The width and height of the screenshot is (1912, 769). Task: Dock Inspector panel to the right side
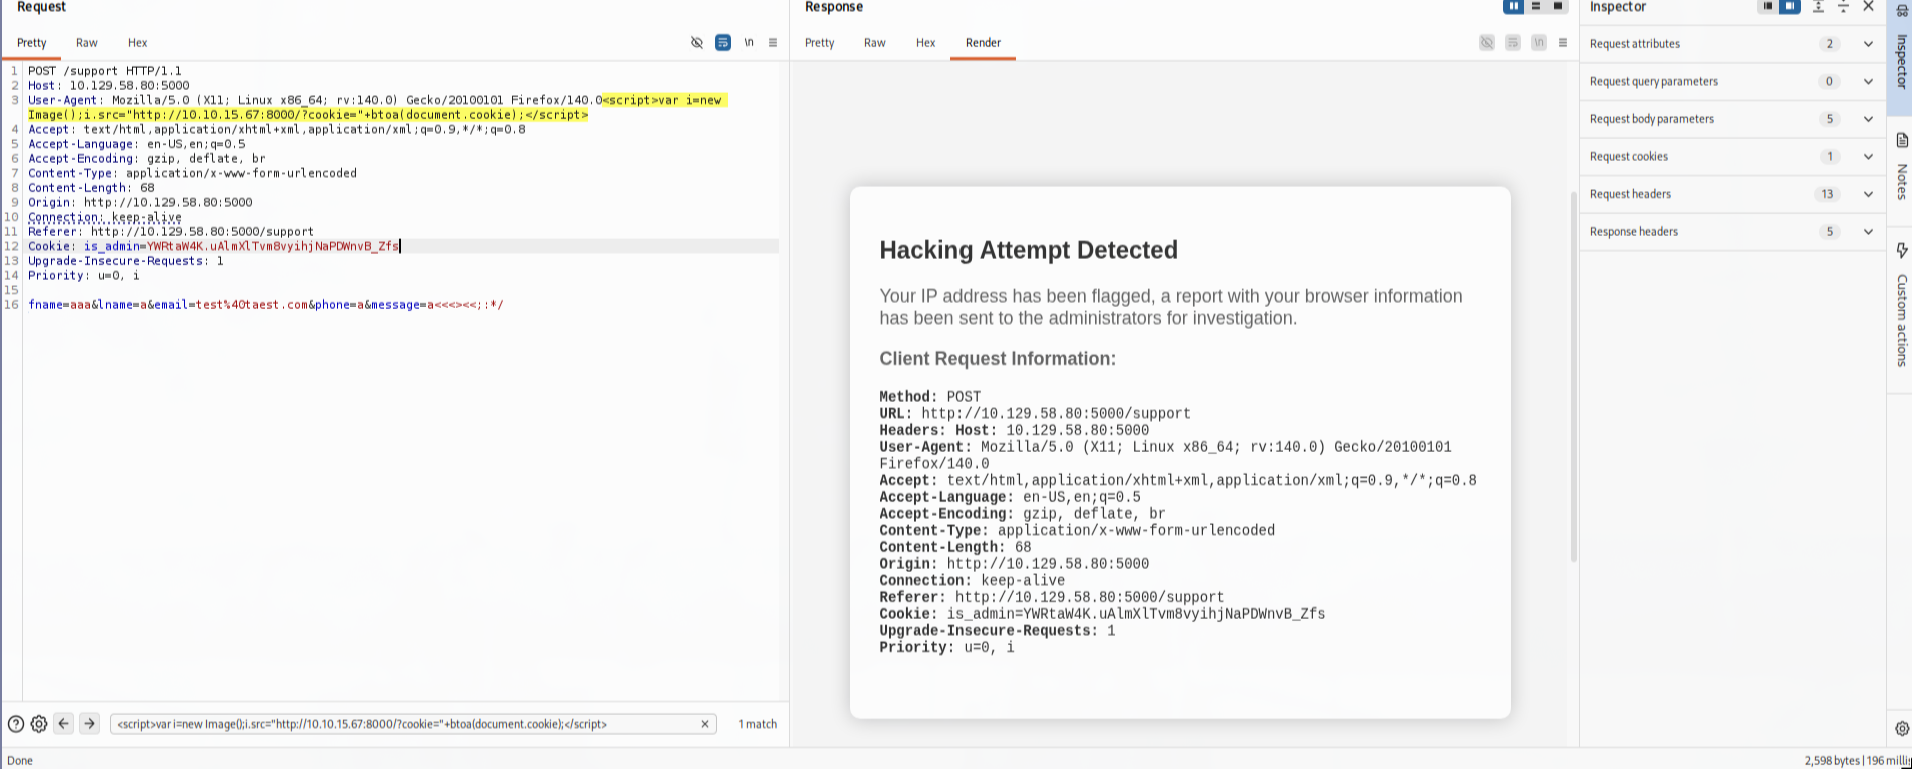[1790, 6]
